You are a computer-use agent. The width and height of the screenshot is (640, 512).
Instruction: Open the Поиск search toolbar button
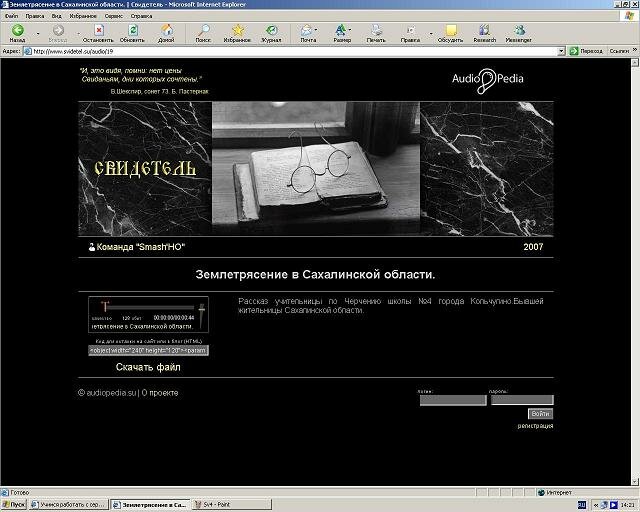[203, 33]
